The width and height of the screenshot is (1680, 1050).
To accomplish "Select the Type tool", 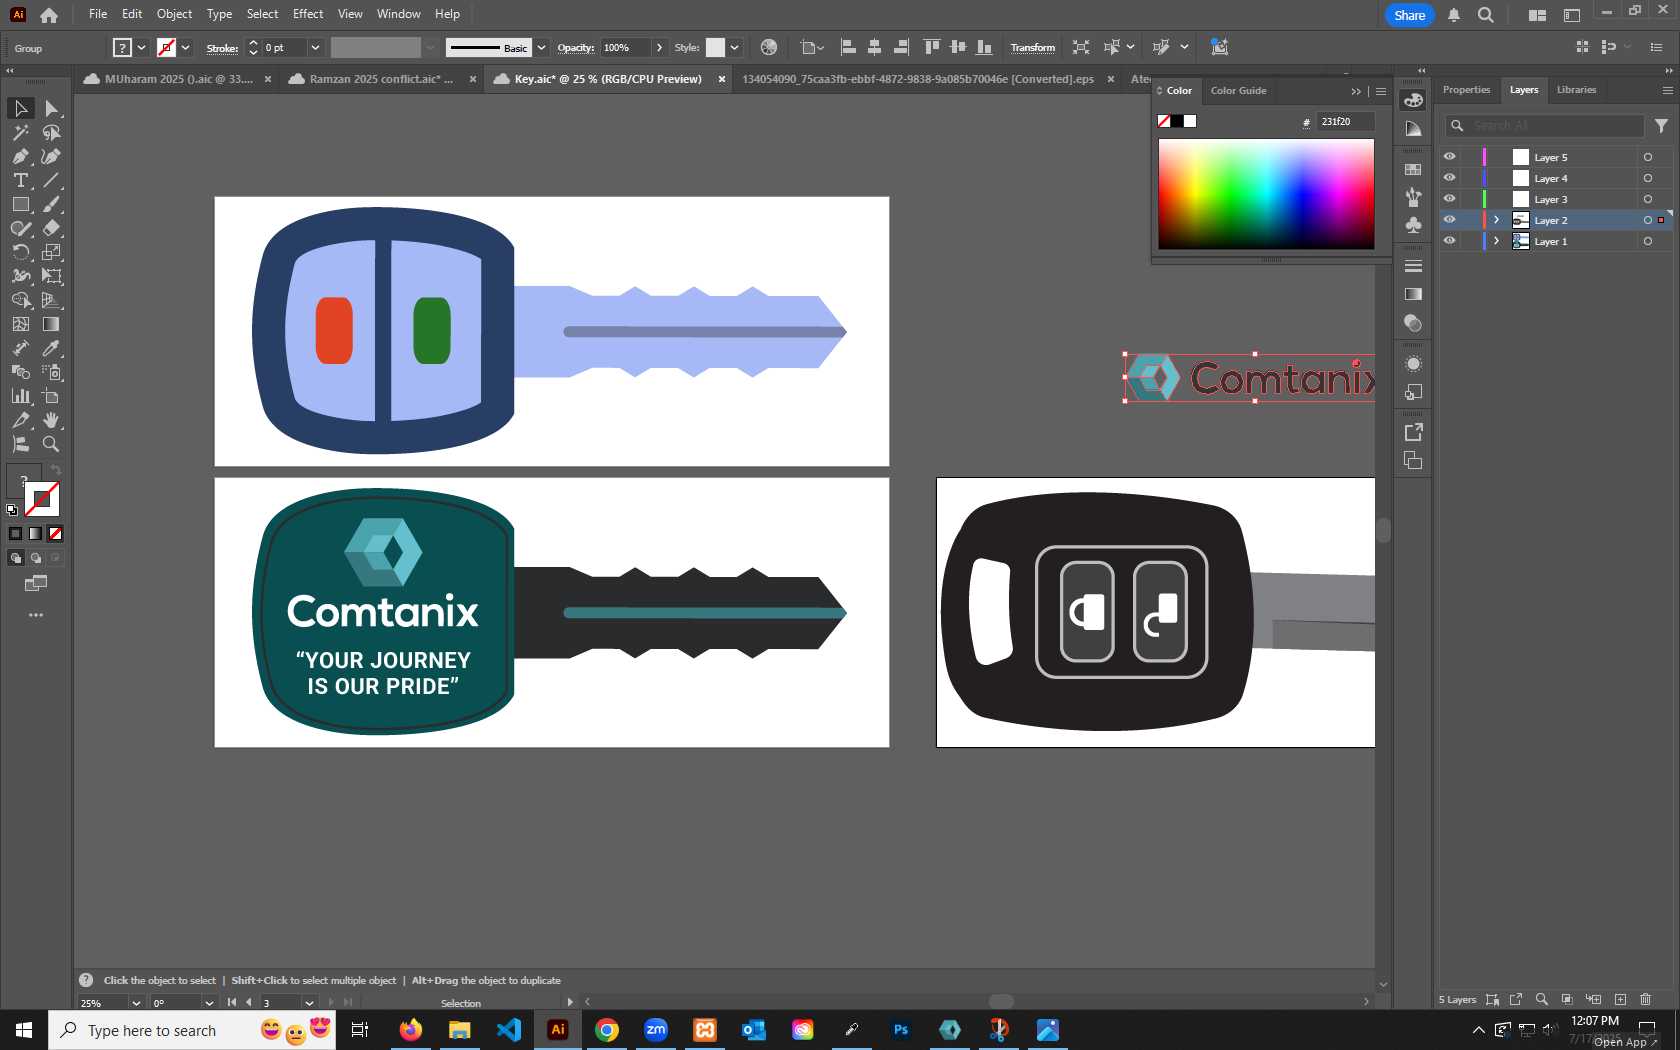I will pyautogui.click(x=20, y=180).
